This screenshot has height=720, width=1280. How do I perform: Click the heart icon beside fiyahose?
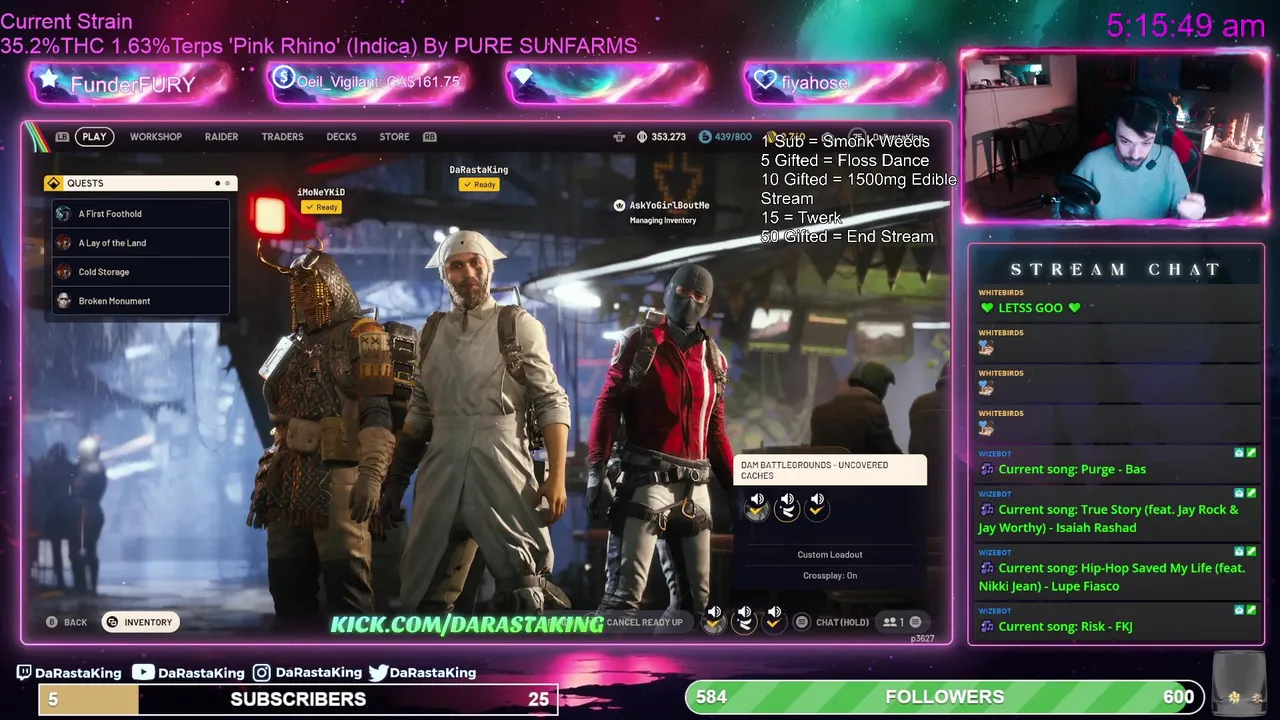(x=766, y=80)
